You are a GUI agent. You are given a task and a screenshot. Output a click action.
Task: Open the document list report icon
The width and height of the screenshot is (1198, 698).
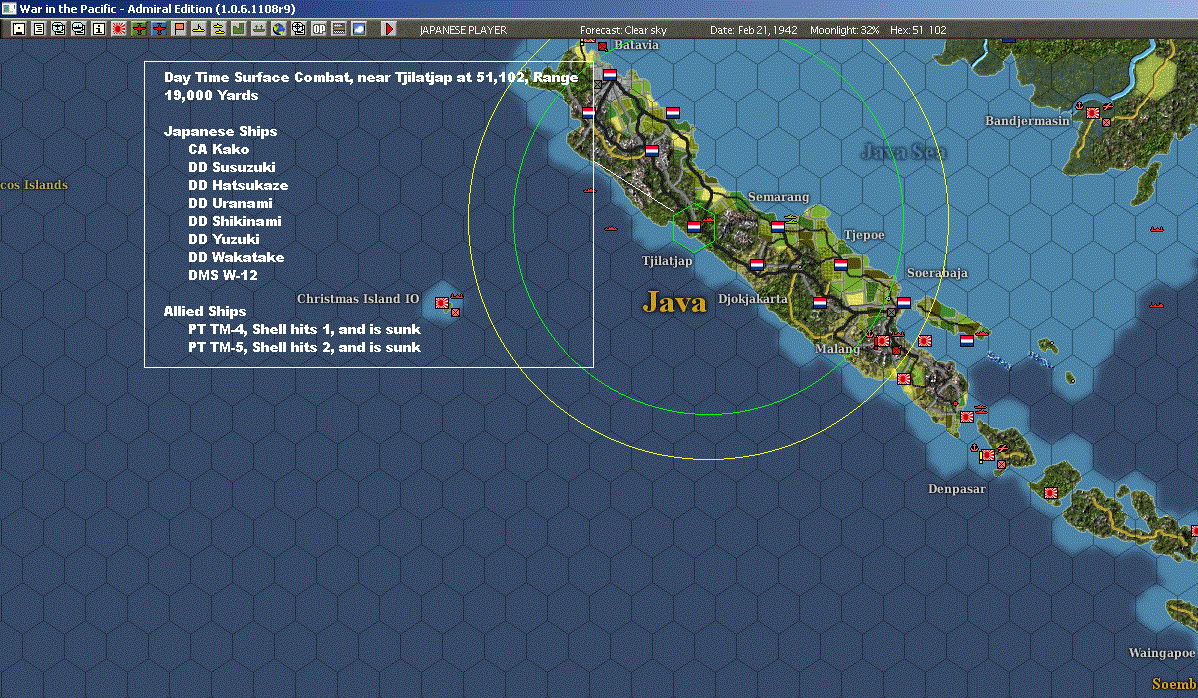(39, 29)
